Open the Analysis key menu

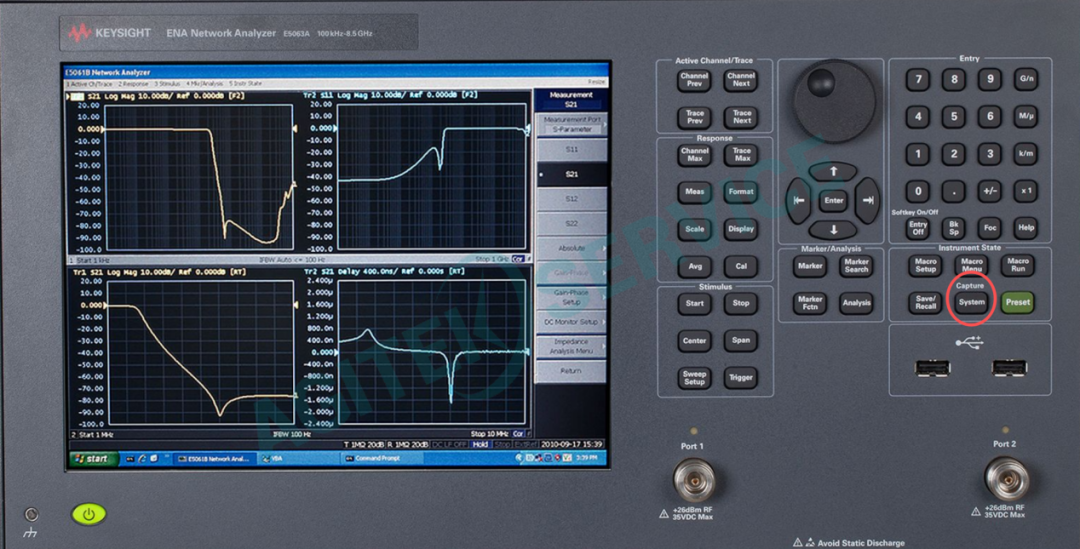856,302
